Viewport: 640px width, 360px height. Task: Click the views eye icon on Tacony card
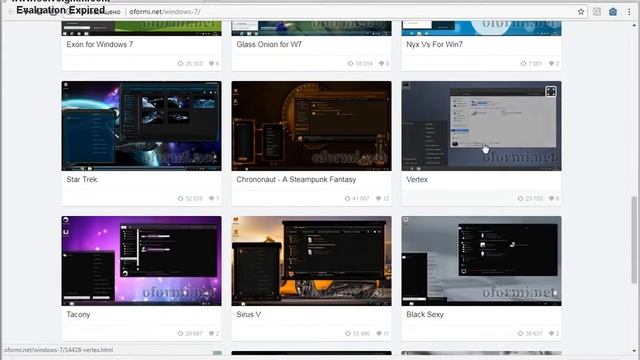(x=180, y=333)
